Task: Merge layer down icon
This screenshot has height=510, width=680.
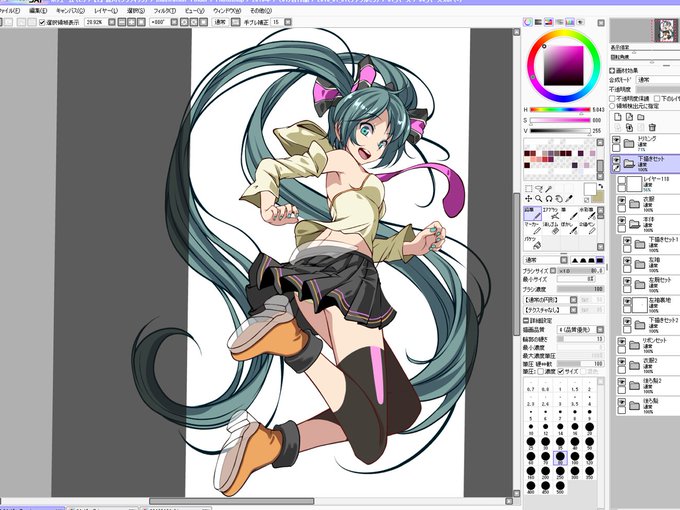Action: (629, 127)
